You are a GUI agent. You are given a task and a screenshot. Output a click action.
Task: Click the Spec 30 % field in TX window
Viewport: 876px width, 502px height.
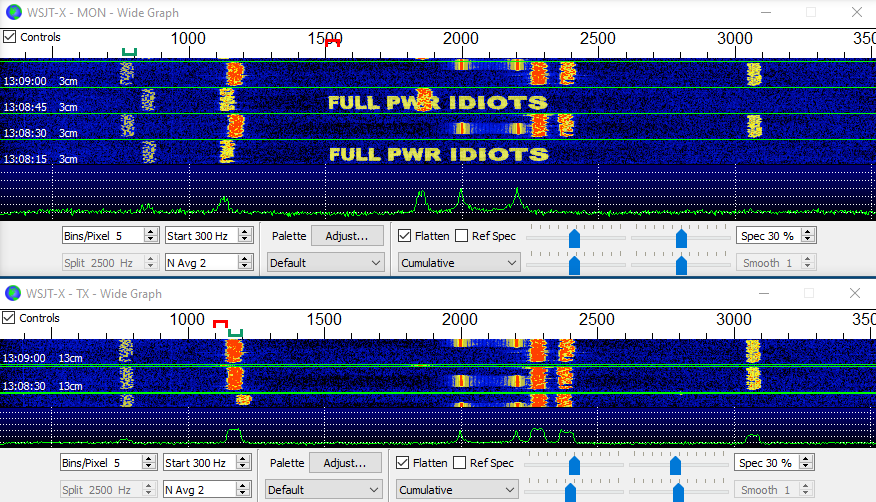(767, 463)
